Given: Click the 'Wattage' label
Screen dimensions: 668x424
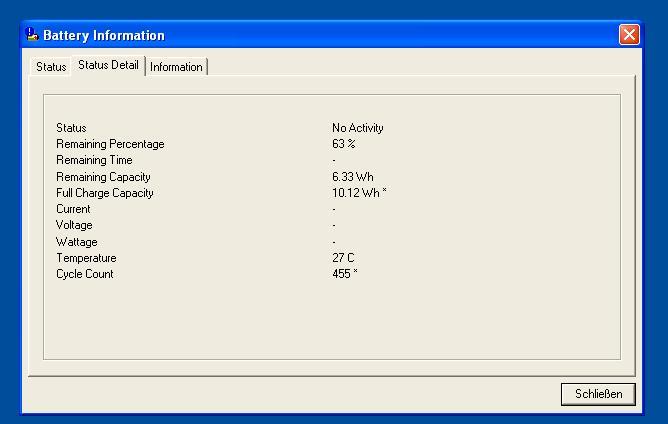Looking at the screenshot, I should (x=76, y=242).
